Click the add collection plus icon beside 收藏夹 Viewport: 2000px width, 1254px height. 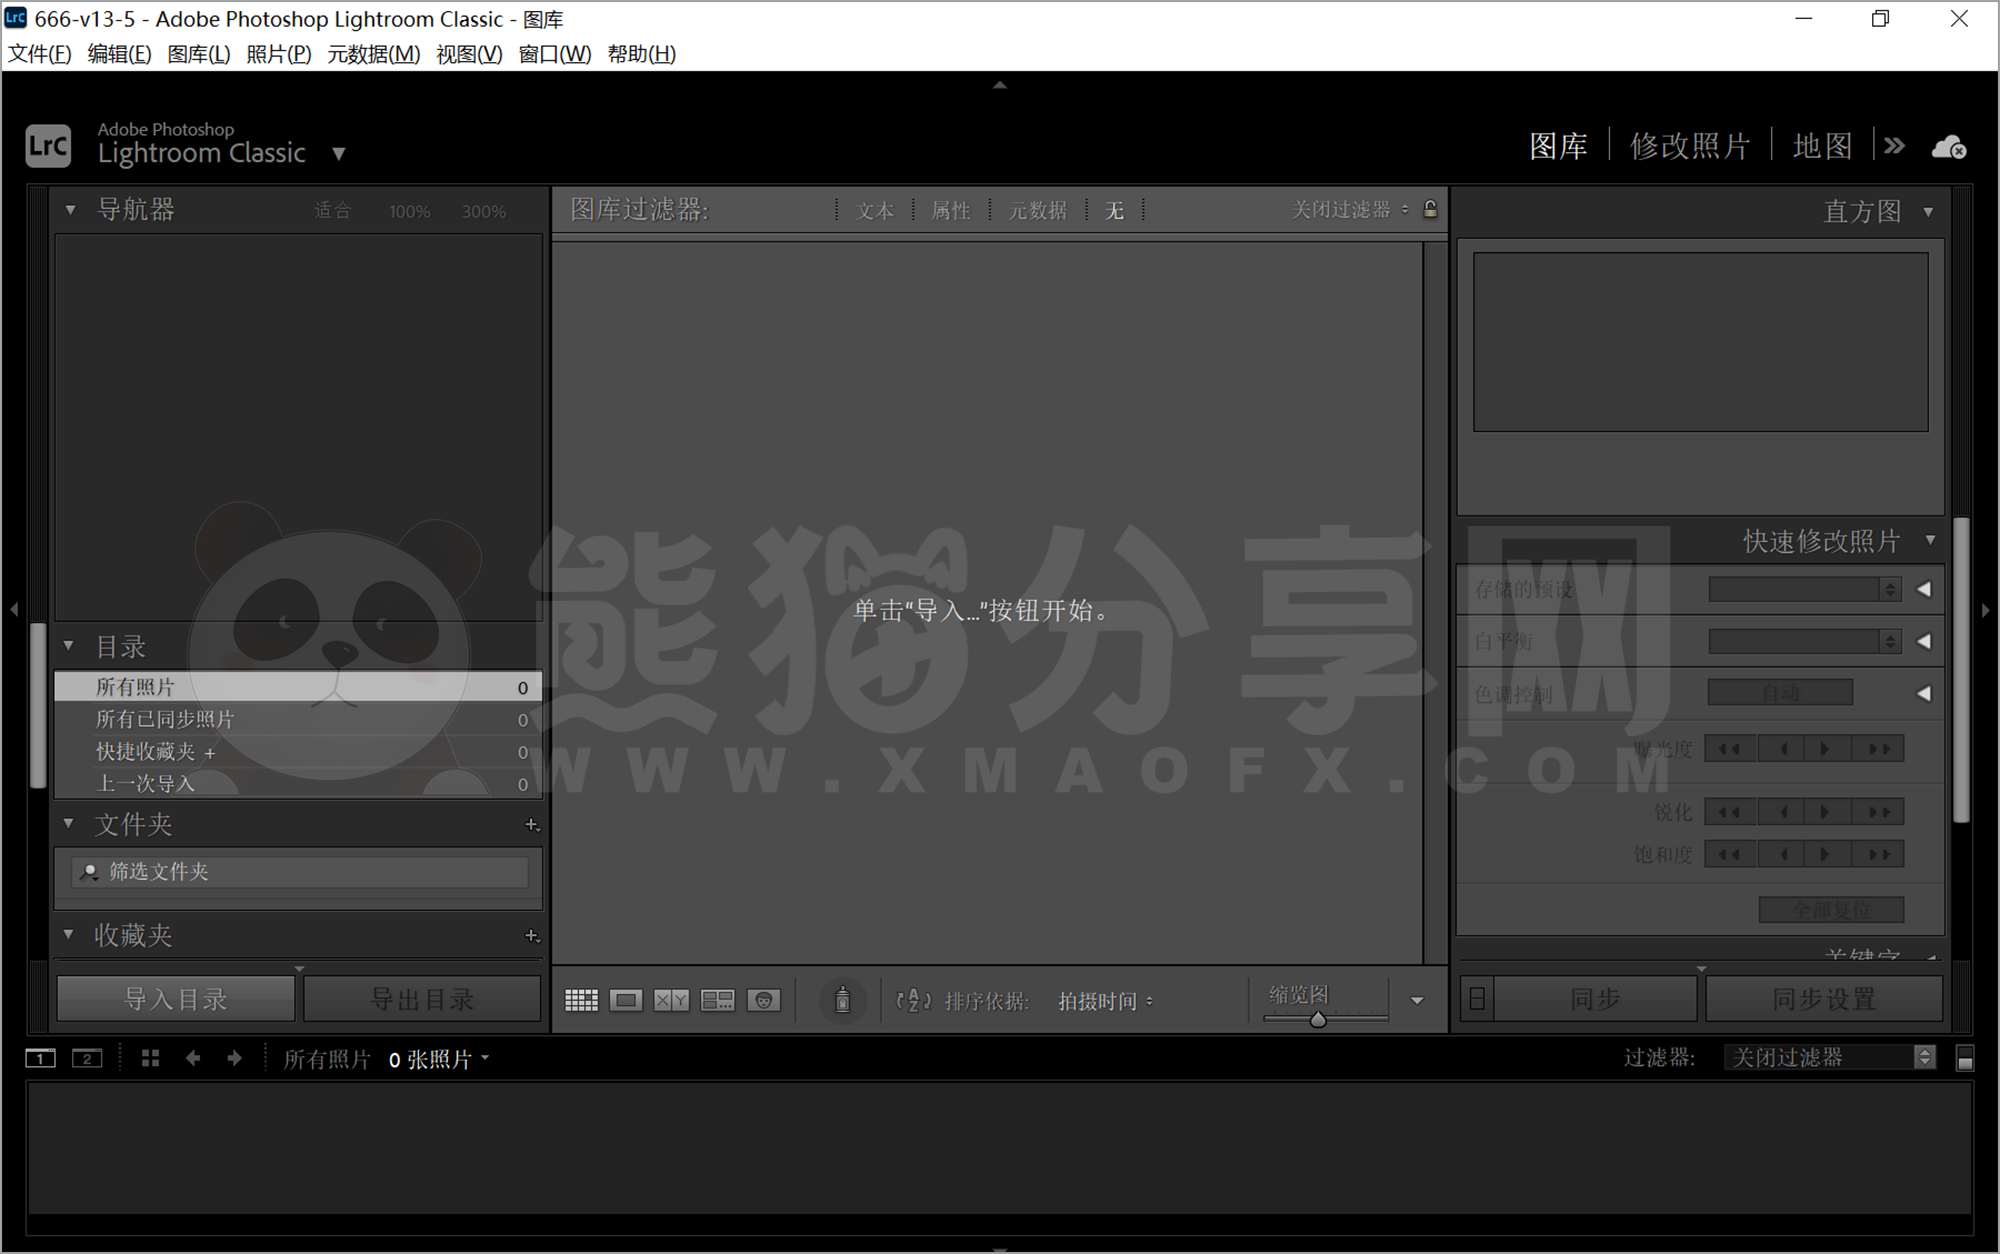[532, 936]
